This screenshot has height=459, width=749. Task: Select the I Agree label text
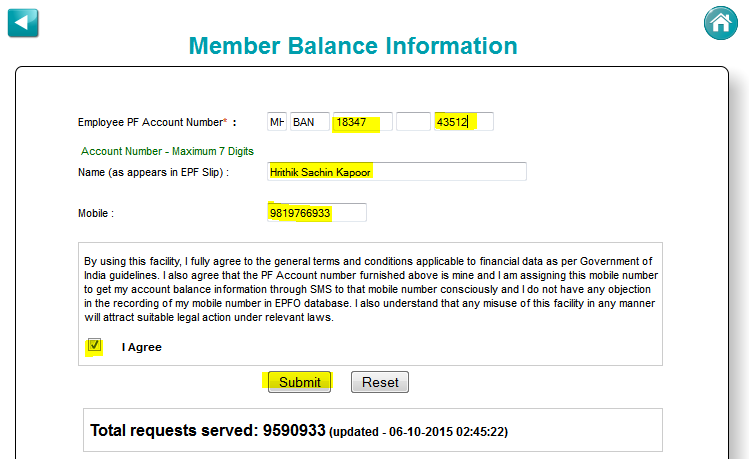(141, 347)
